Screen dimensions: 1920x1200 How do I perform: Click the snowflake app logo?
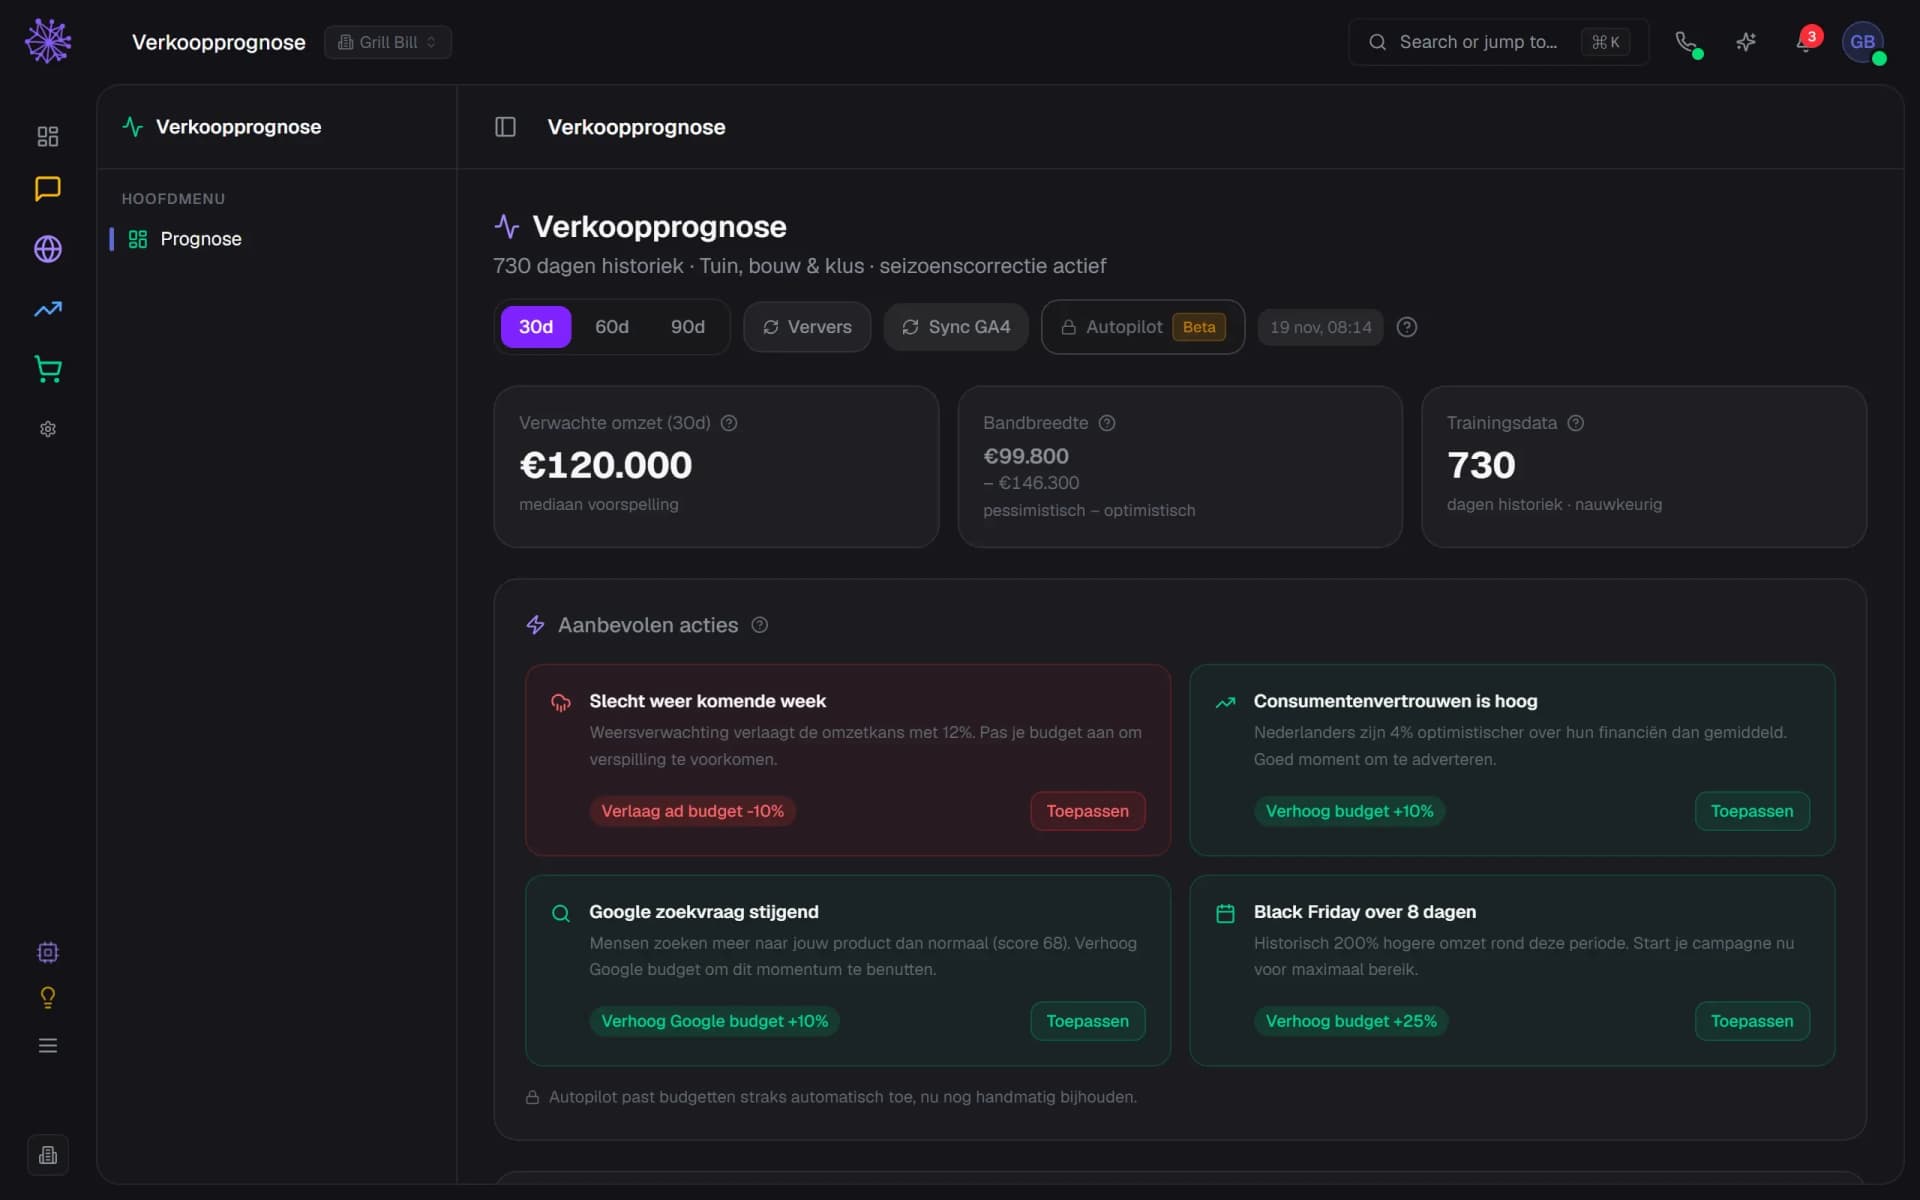(x=48, y=42)
